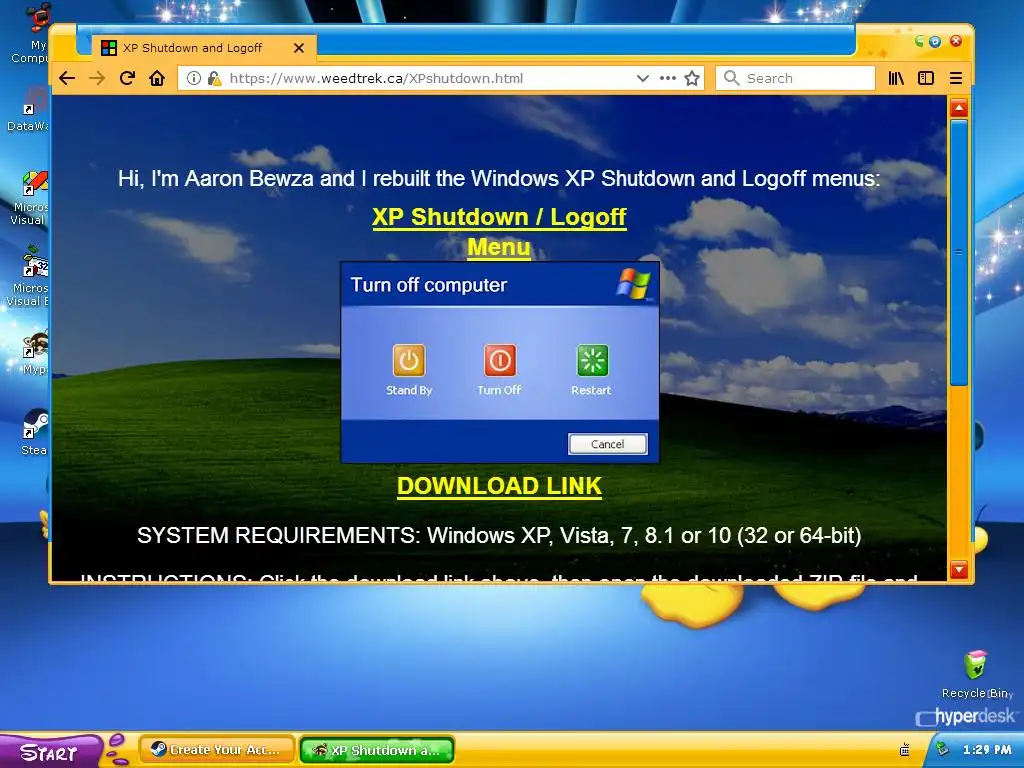
Task: Close the browser with the red X button
Action: coord(955,40)
